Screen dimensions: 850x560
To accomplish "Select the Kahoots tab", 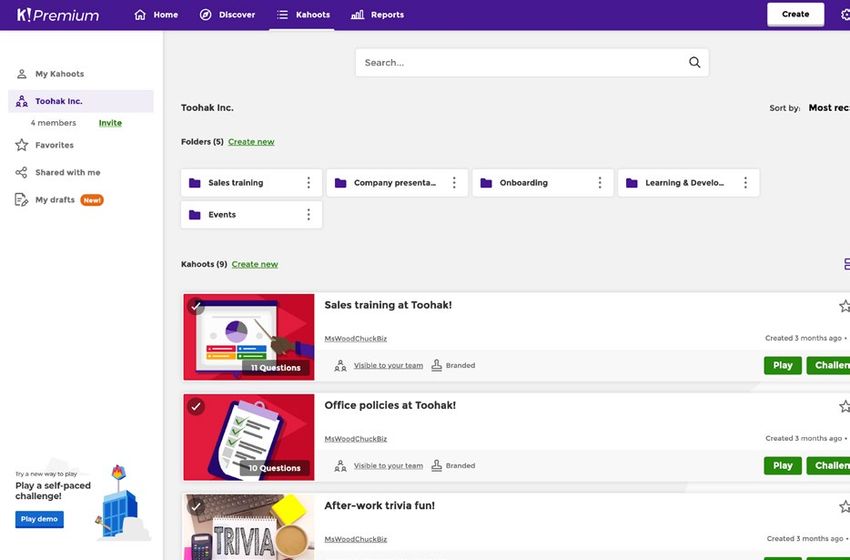I will tap(303, 15).
